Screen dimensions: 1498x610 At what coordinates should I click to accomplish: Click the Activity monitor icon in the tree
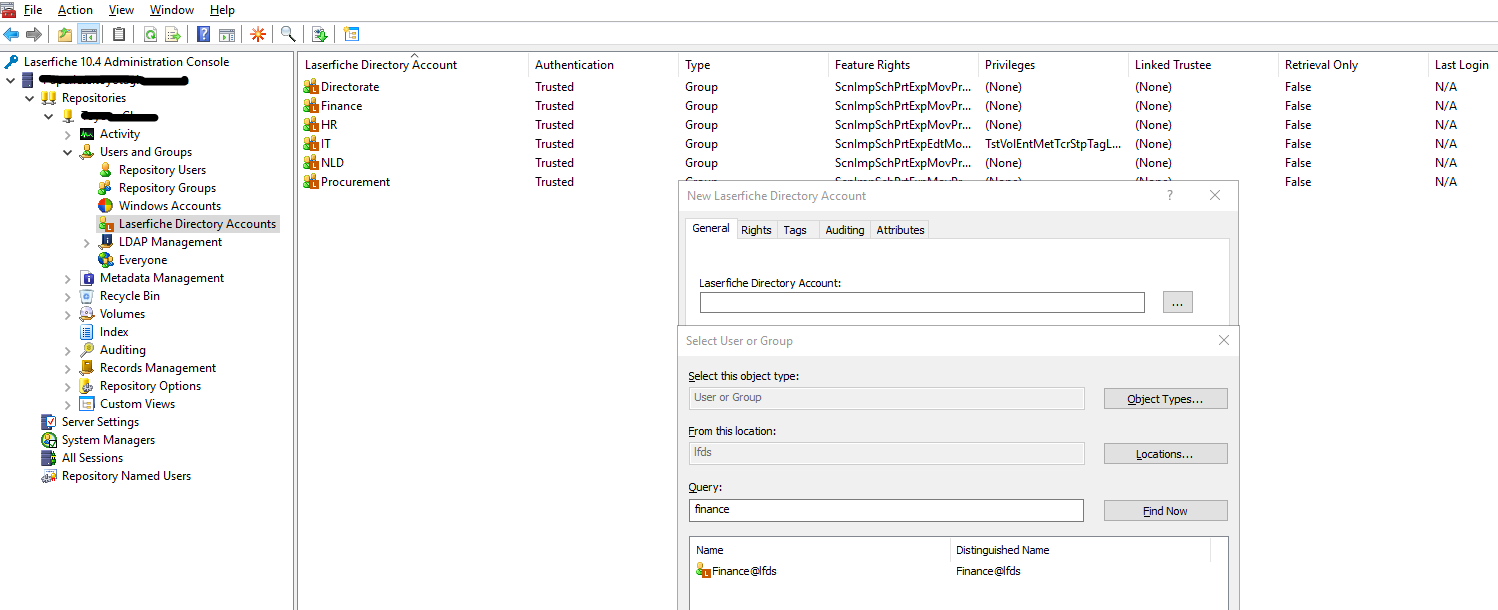pyautogui.click(x=87, y=134)
